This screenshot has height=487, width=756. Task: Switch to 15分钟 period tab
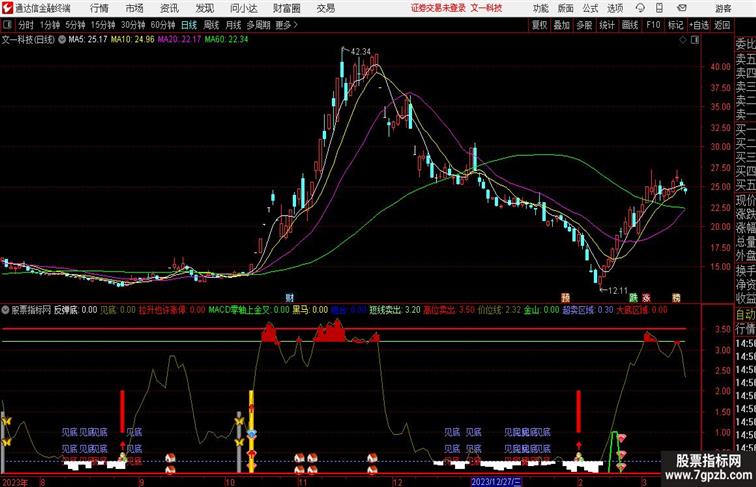pyautogui.click(x=103, y=25)
